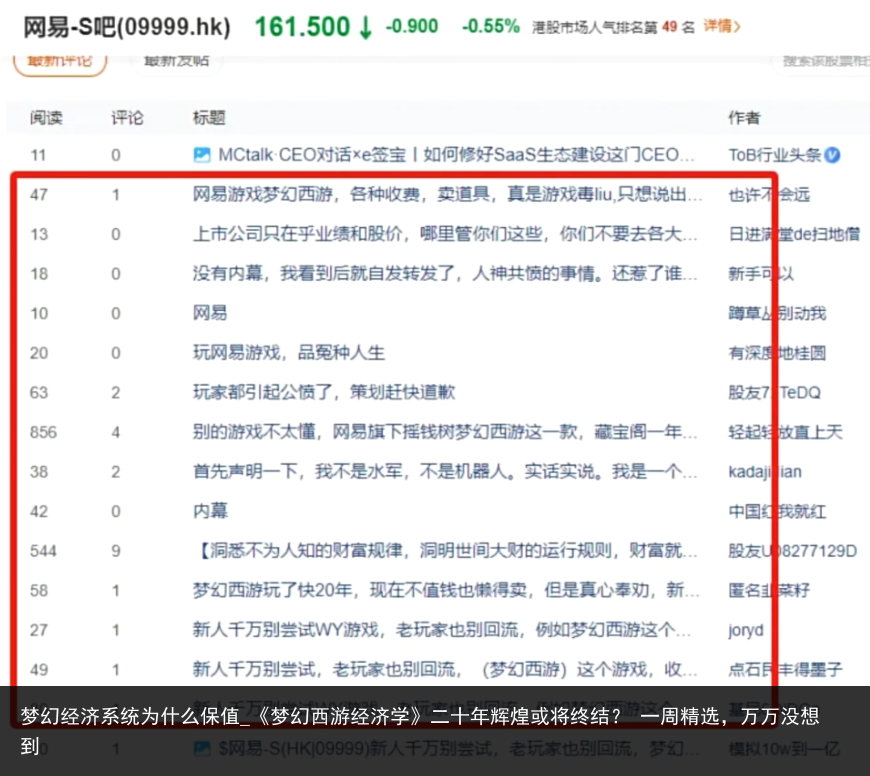Visit author 有深度地桂圆's profile
This screenshot has width=870, height=776.
click(x=777, y=353)
